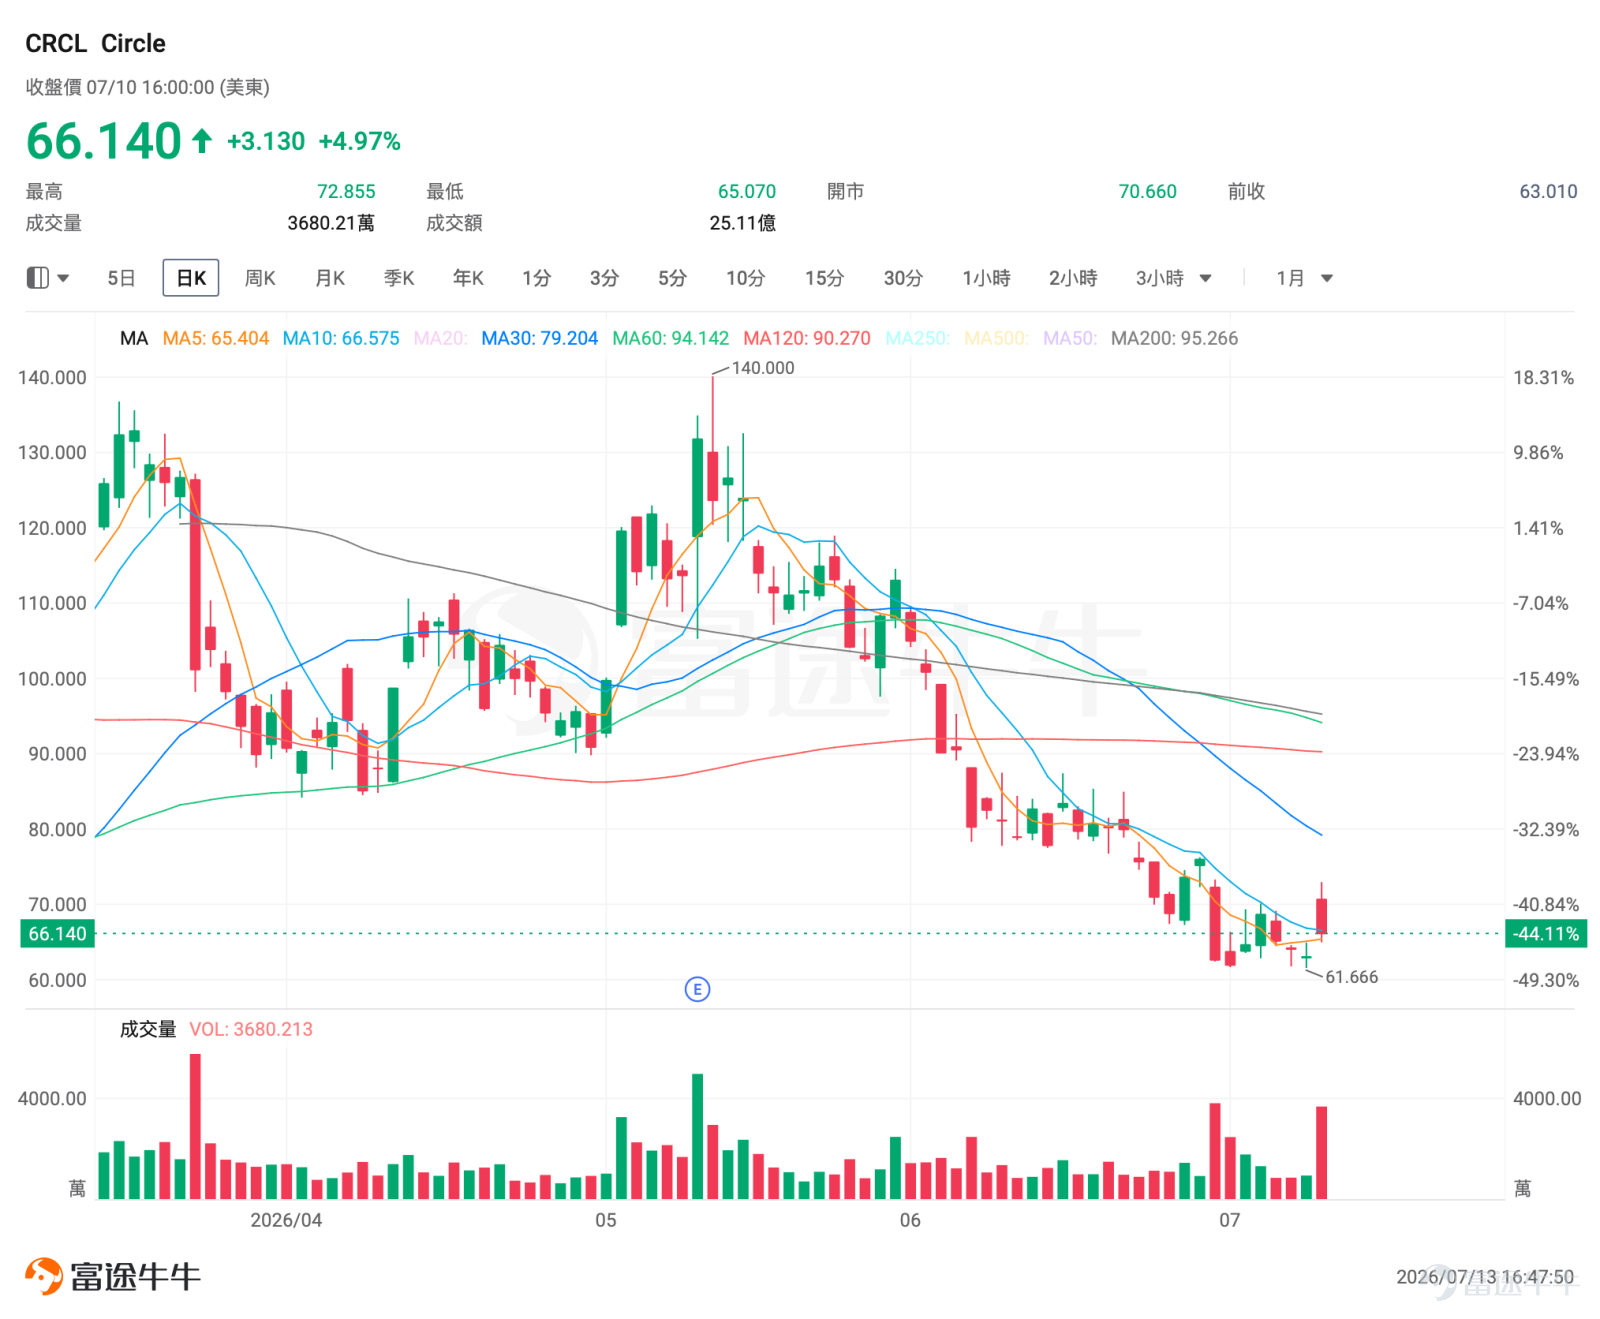The width and height of the screenshot is (1600, 1319).
Task: Click the CRCL Circle stock title
Action: click(x=96, y=43)
